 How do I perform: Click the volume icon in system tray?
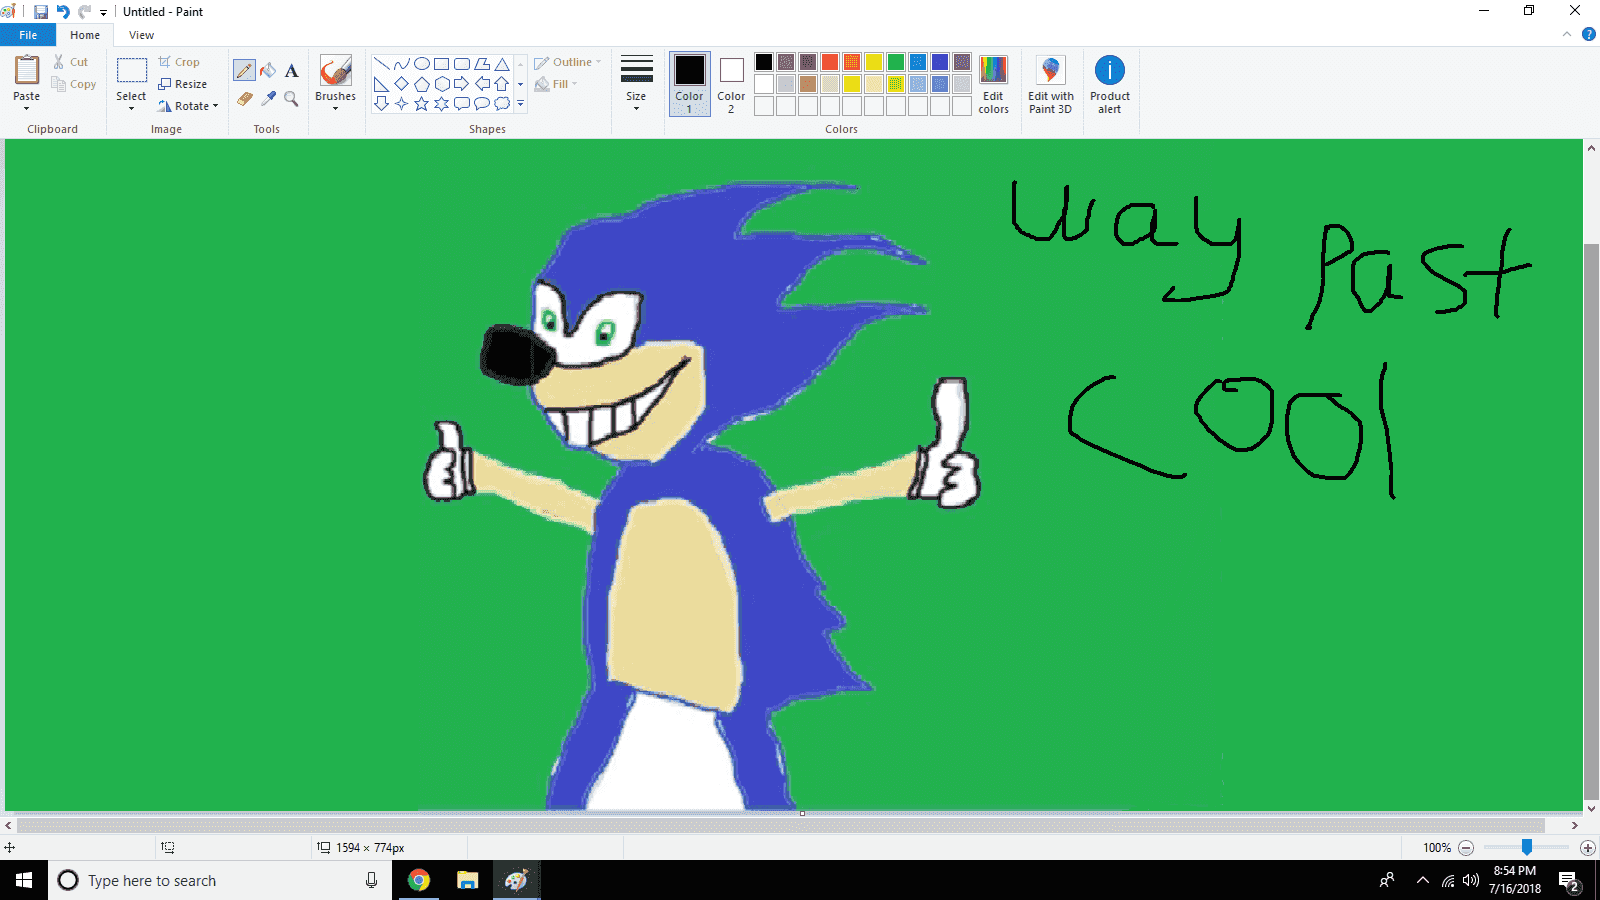pyautogui.click(x=1470, y=881)
